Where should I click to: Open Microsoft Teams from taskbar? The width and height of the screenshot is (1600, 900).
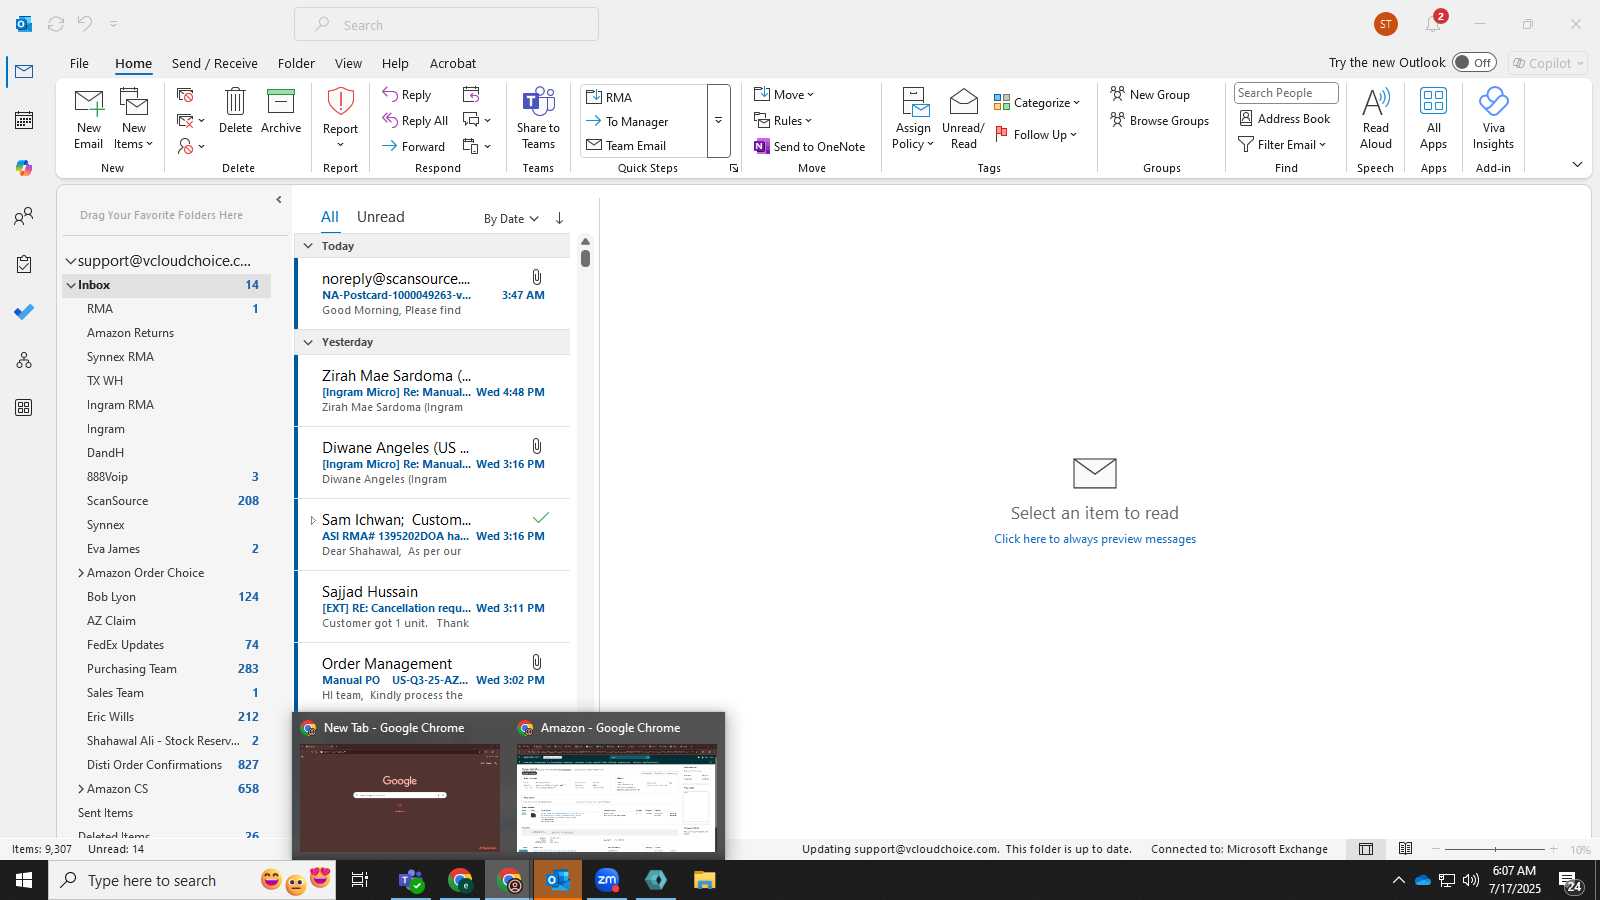tap(411, 880)
